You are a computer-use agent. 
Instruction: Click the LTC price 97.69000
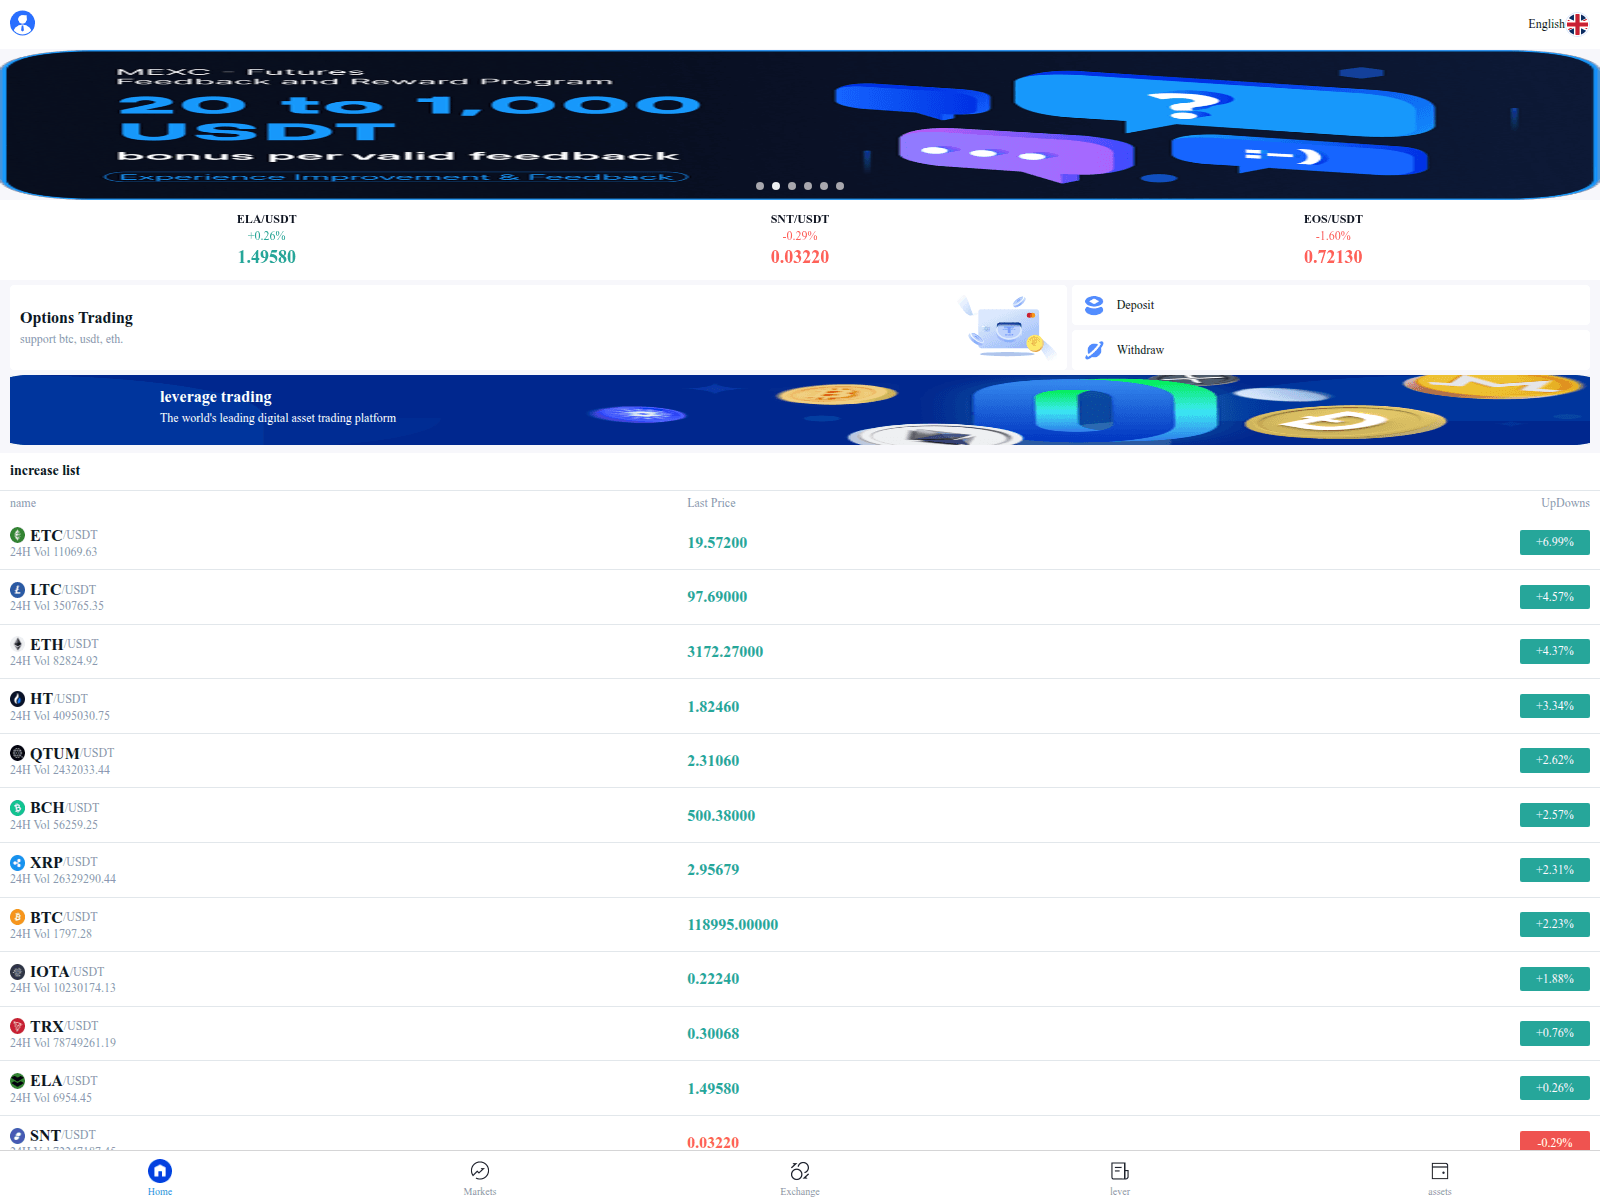click(x=717, y=597)
